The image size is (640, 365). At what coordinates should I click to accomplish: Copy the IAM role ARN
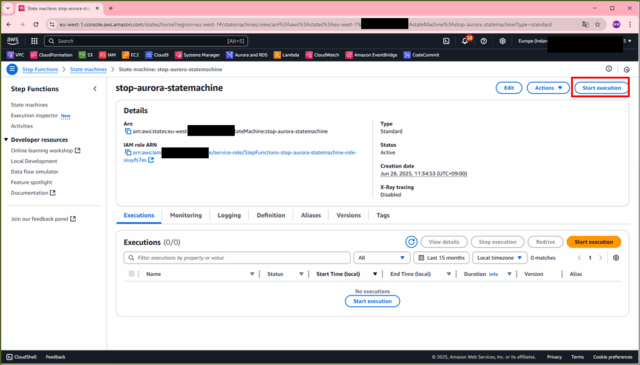128,153
